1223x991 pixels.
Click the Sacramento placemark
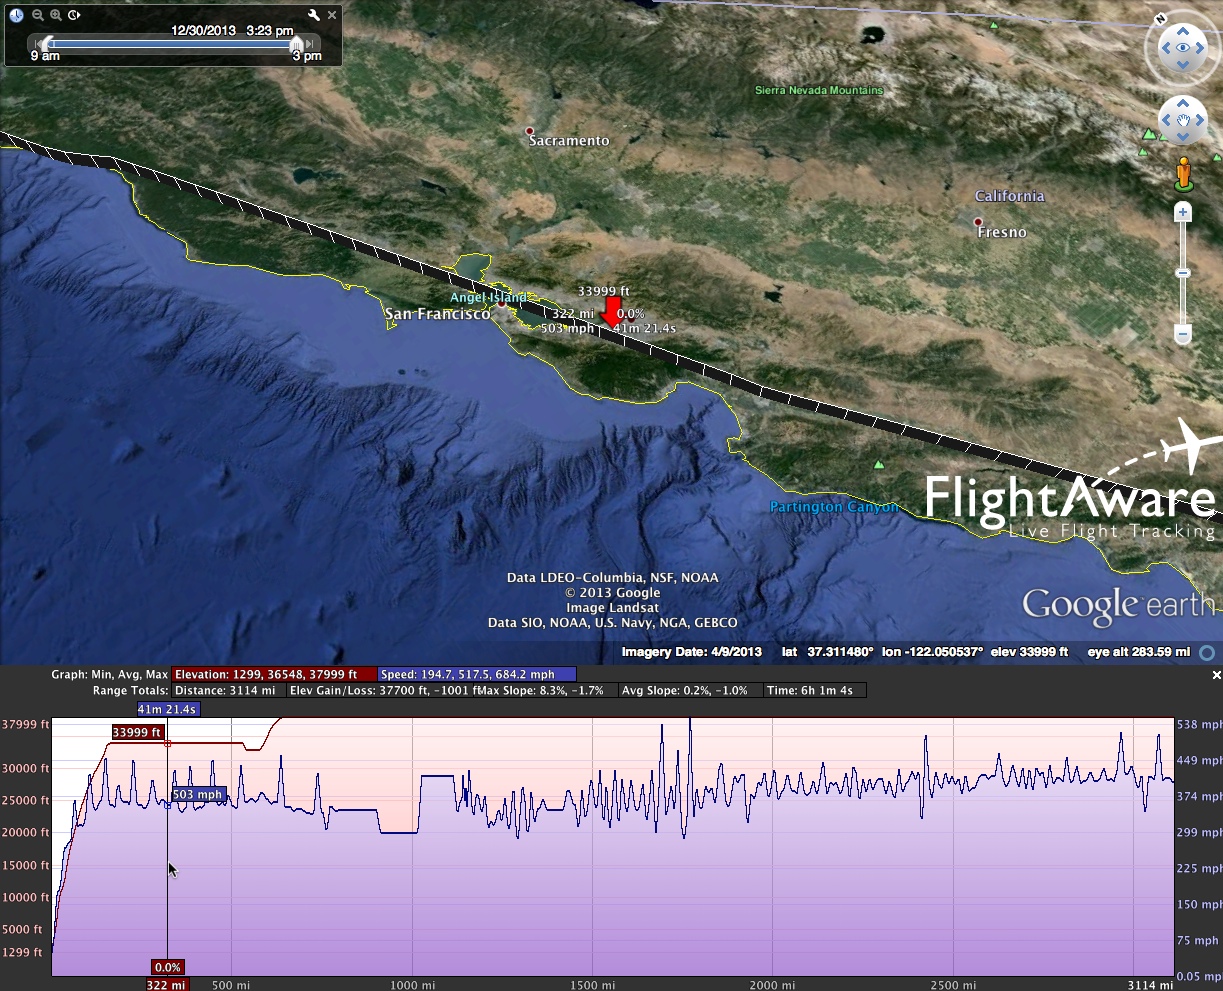tap(530, 131)
